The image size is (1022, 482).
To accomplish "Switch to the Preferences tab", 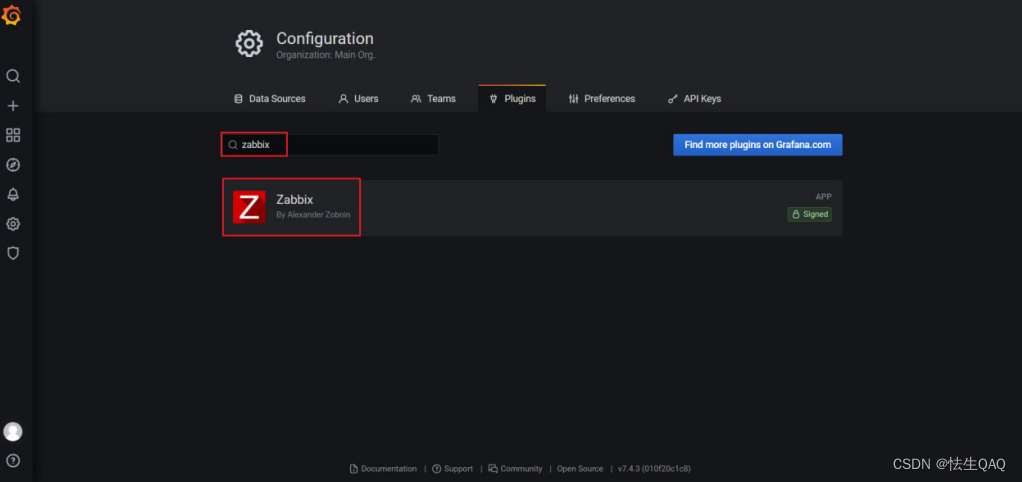I will click(x=602, y=99).
